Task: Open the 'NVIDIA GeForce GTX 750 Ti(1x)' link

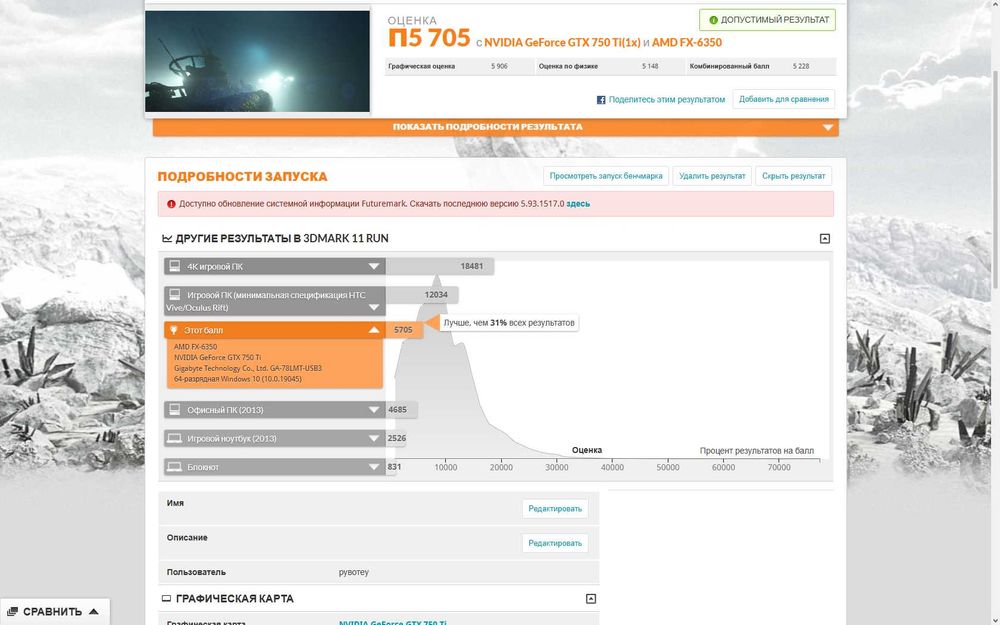Action: (562, 43)
